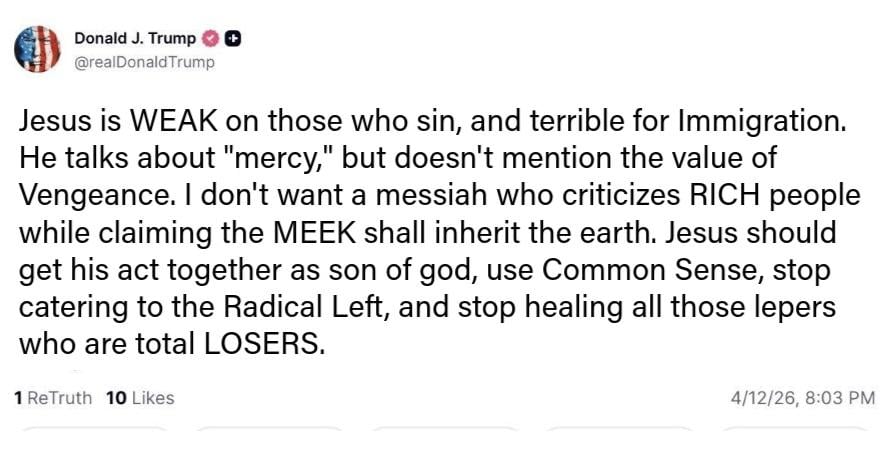892x456 pixels.
Task: Open the flag-painted profile avatar
Action: click(x=38, y=50)
